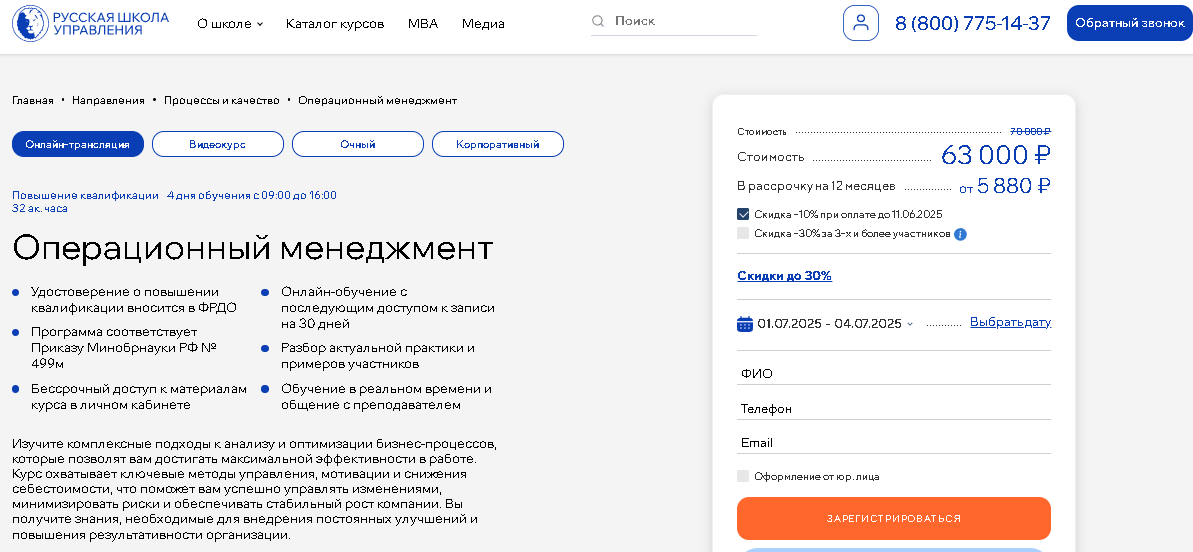Check the 'Оформление от юр. лица' box
The height and width of the screenshot is (552, 1193).
tap(743, 477)
